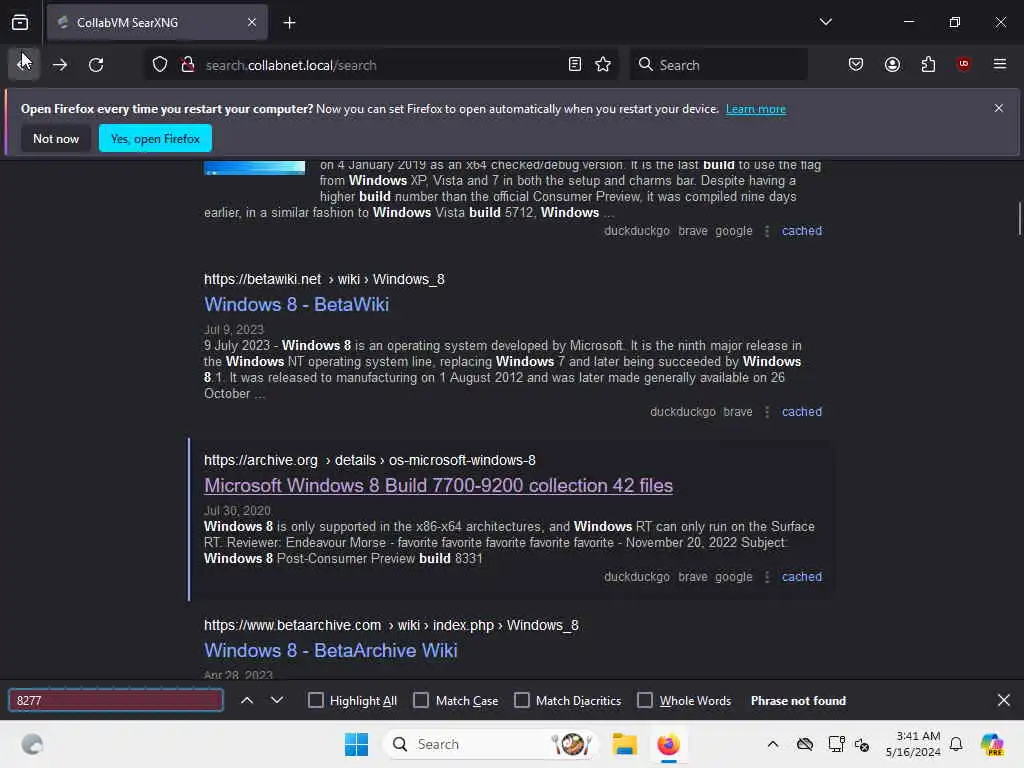Show hidden system tray icons chevron
Image resolution: width=1024 pixels, height=768 pixels.
(773, 744)
